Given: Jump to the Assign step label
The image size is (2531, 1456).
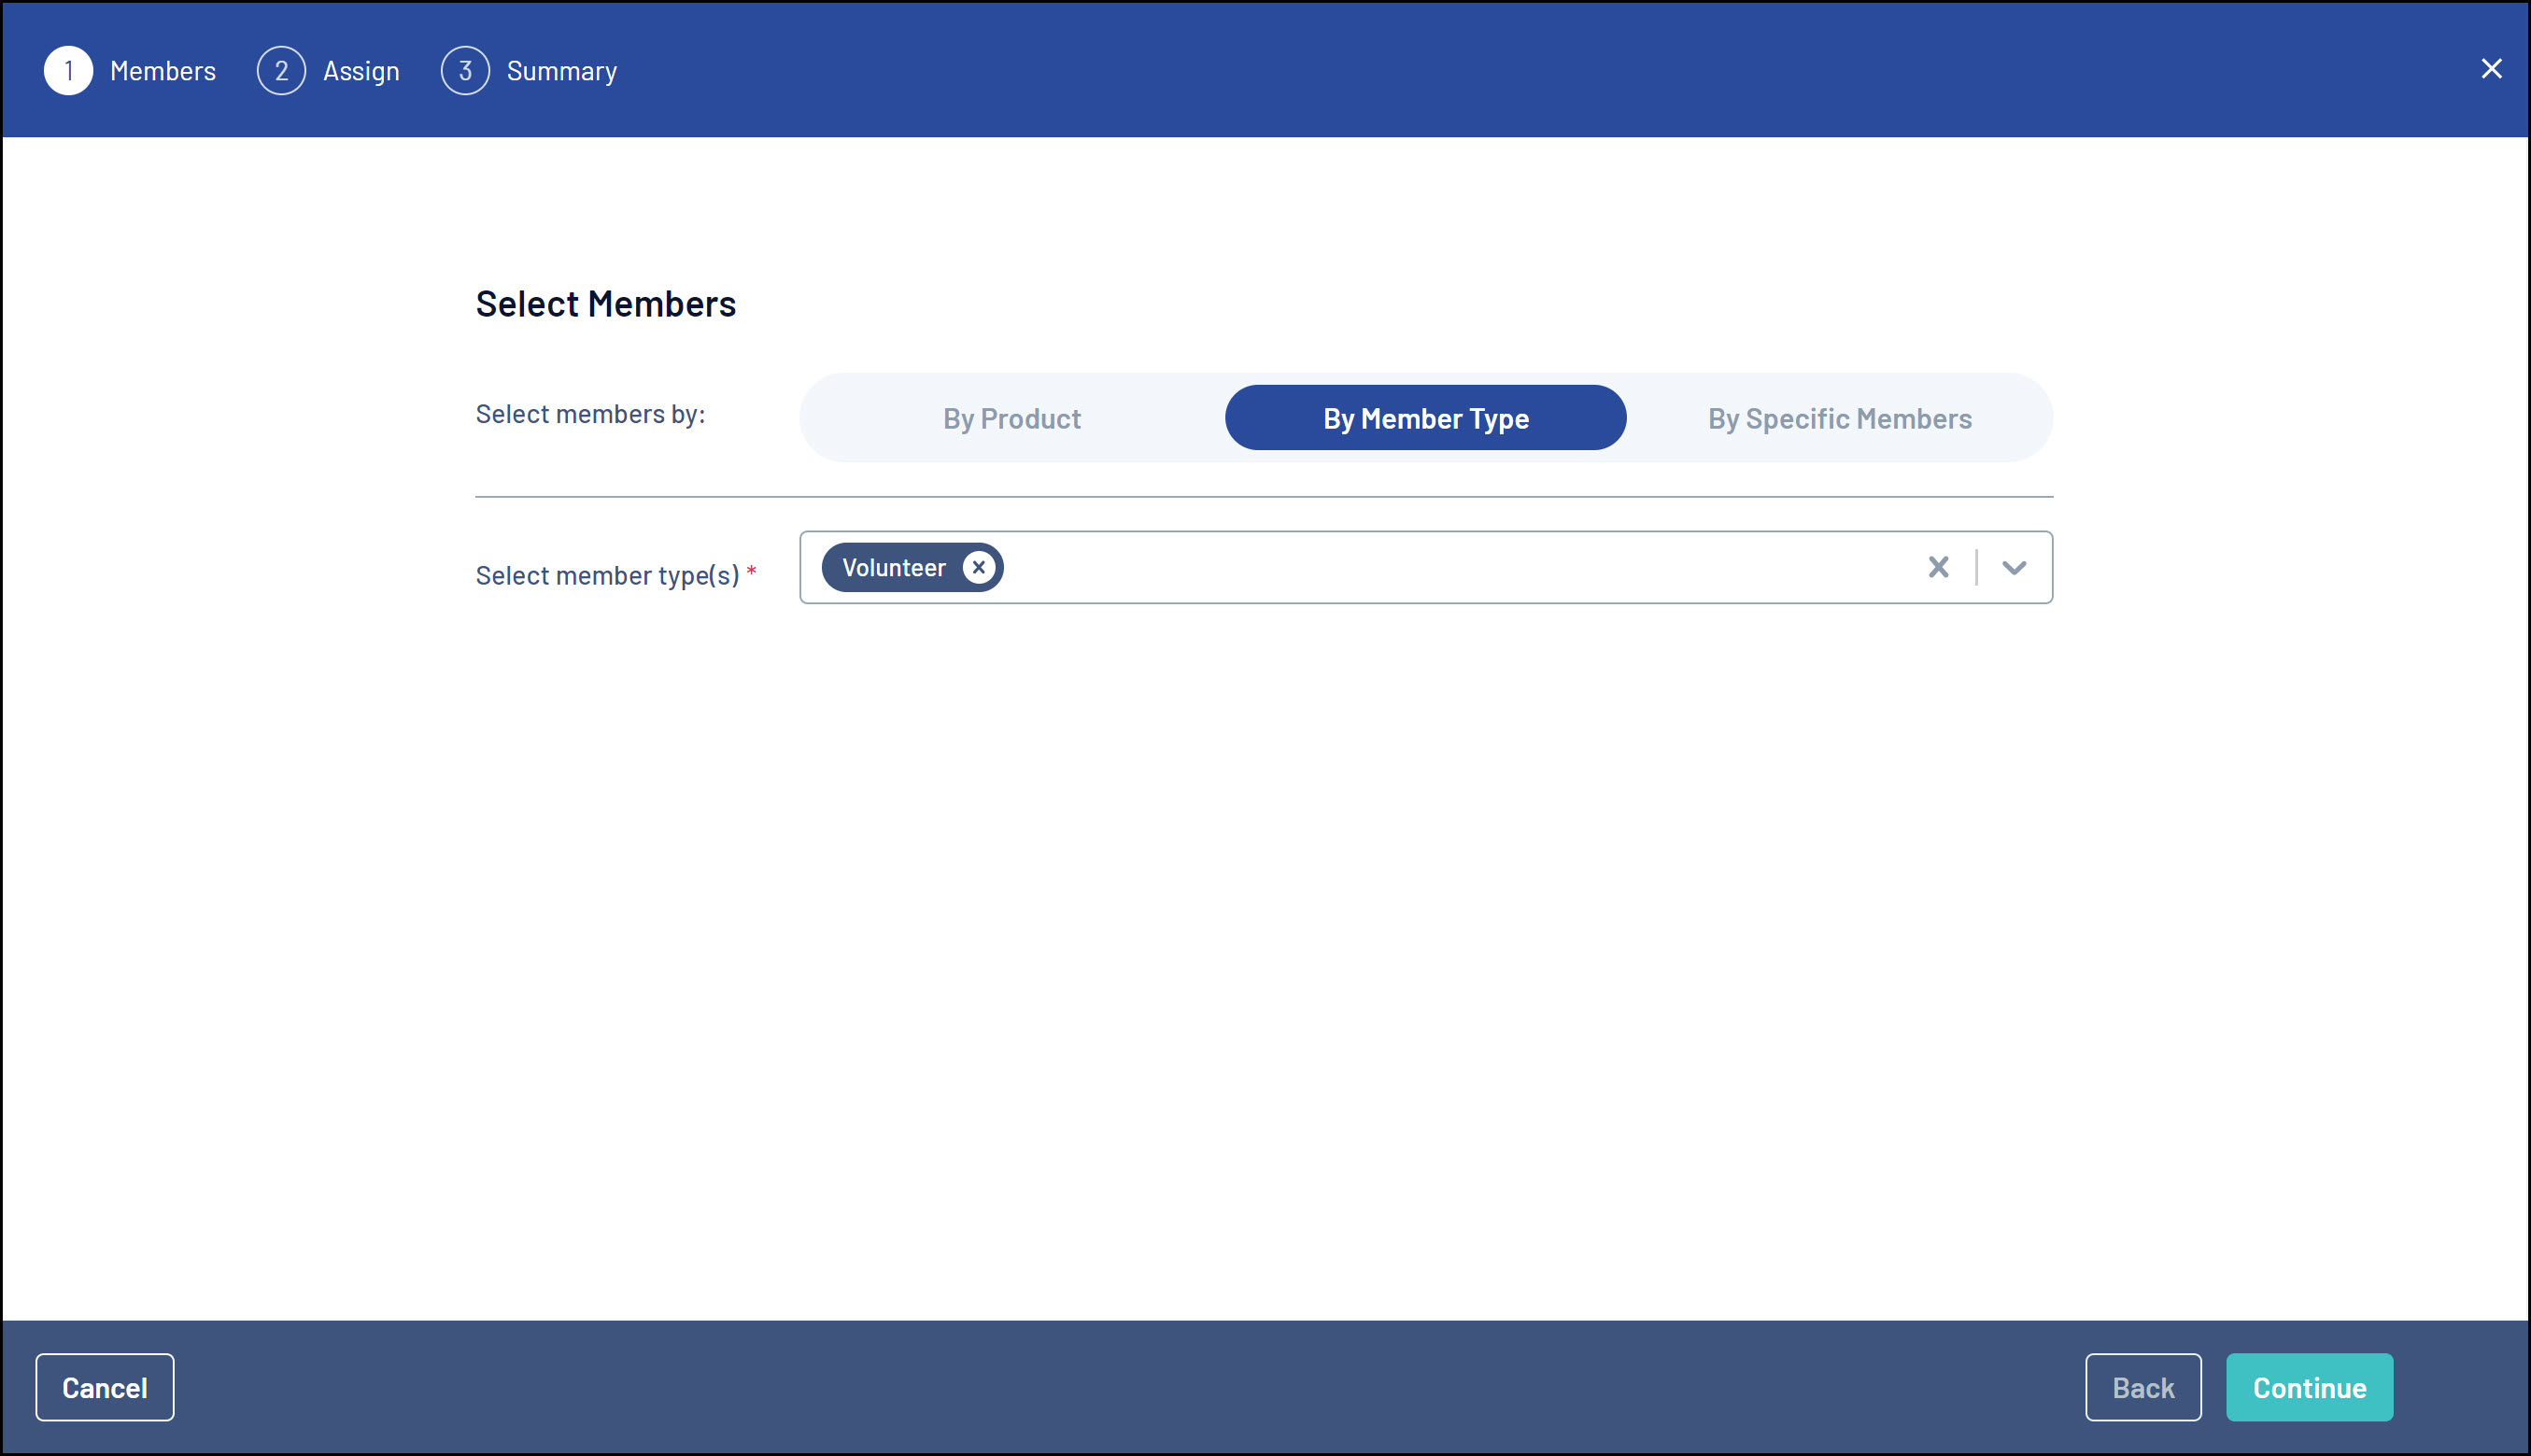Looking at the screenshot, I should tap(361, 71).
